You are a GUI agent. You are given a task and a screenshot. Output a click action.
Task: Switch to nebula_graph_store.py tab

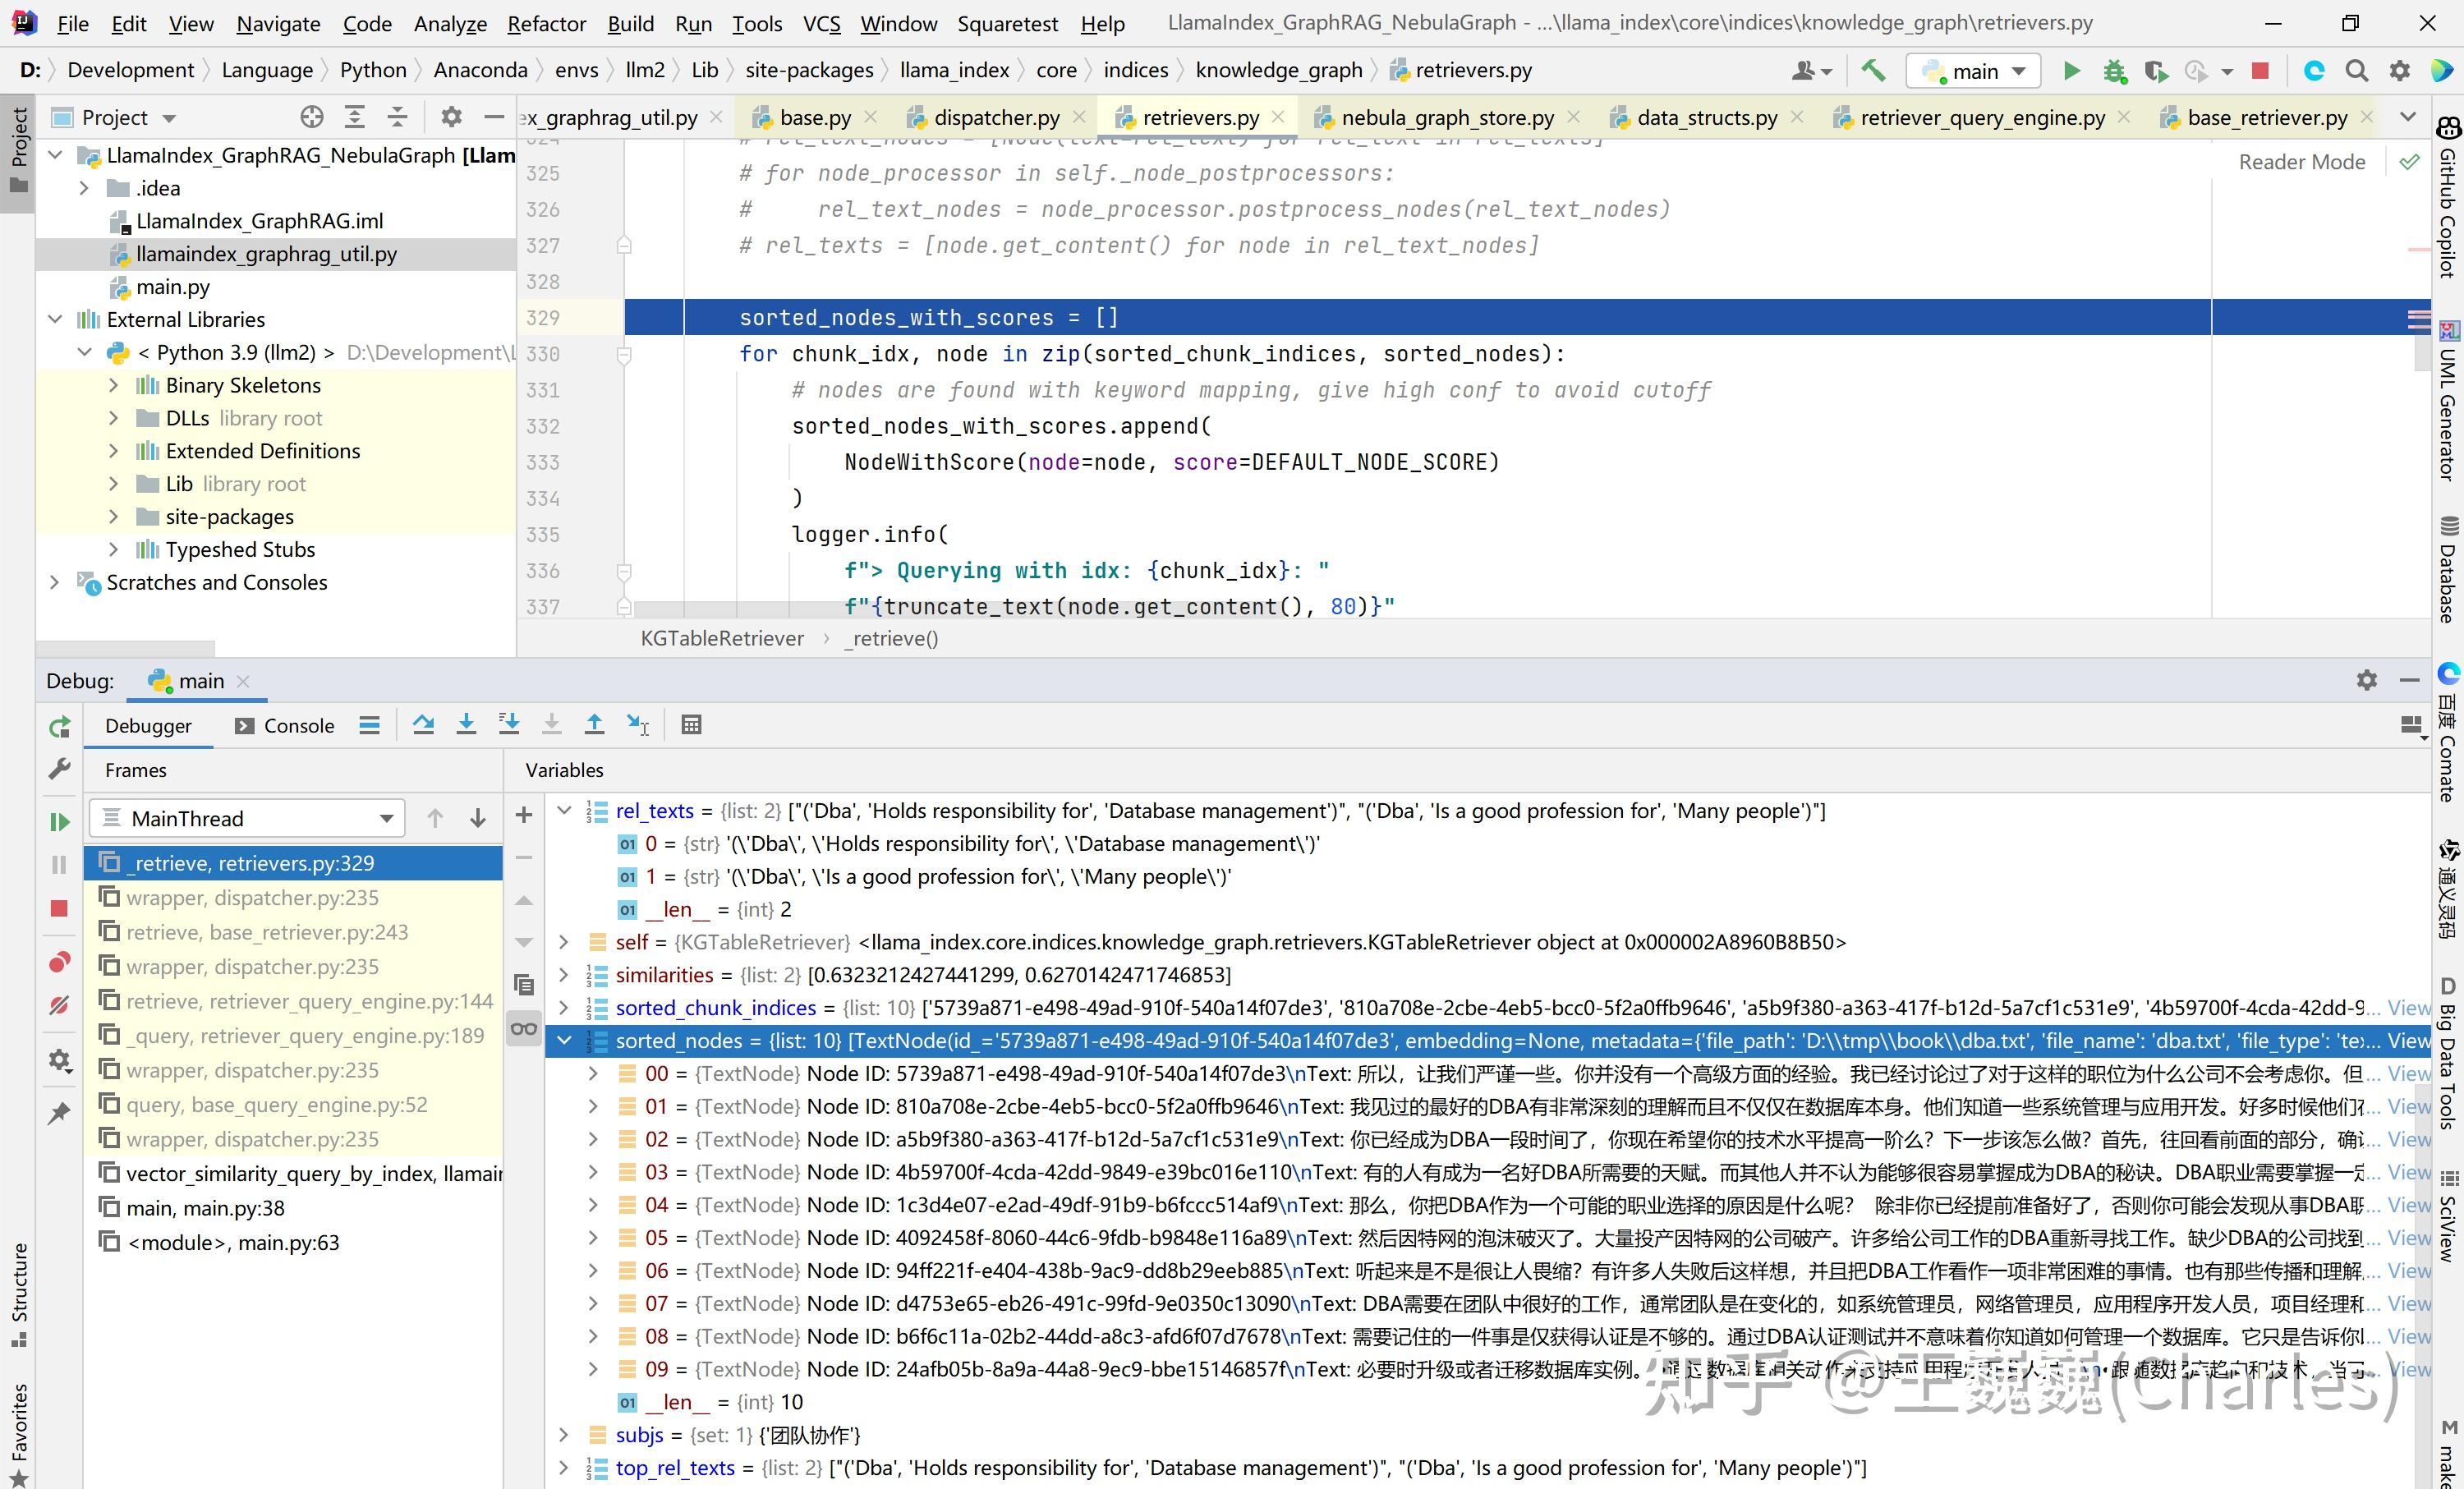pyautogui.click(x=1446, y=118)
